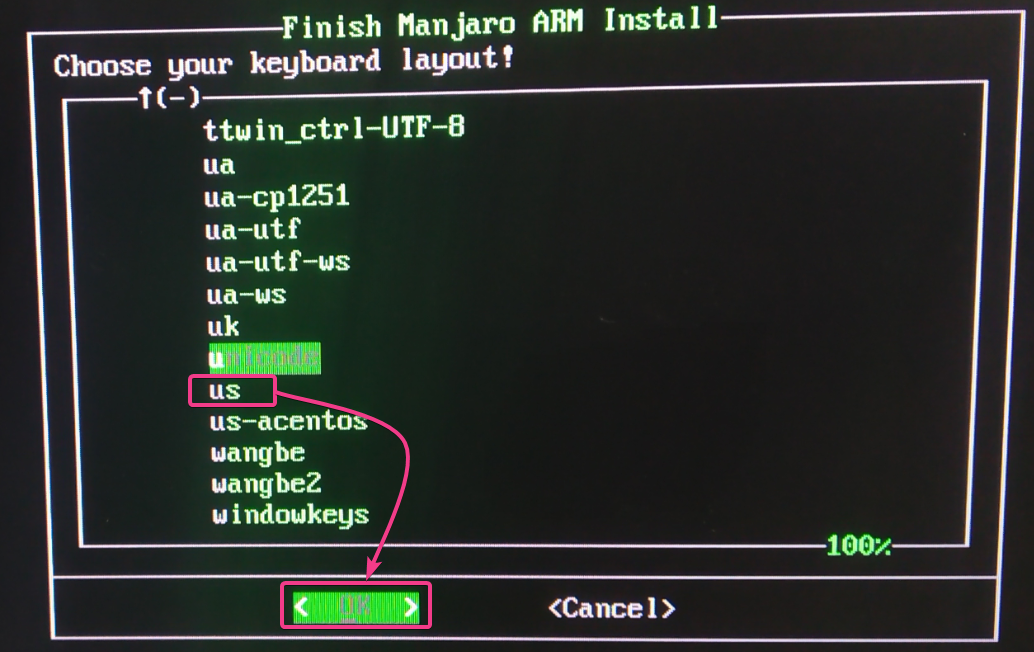Select the windowkeys layout
The height and width of the screenshot is (652, 1034).
pyautogui.click(x=290, y=515)
